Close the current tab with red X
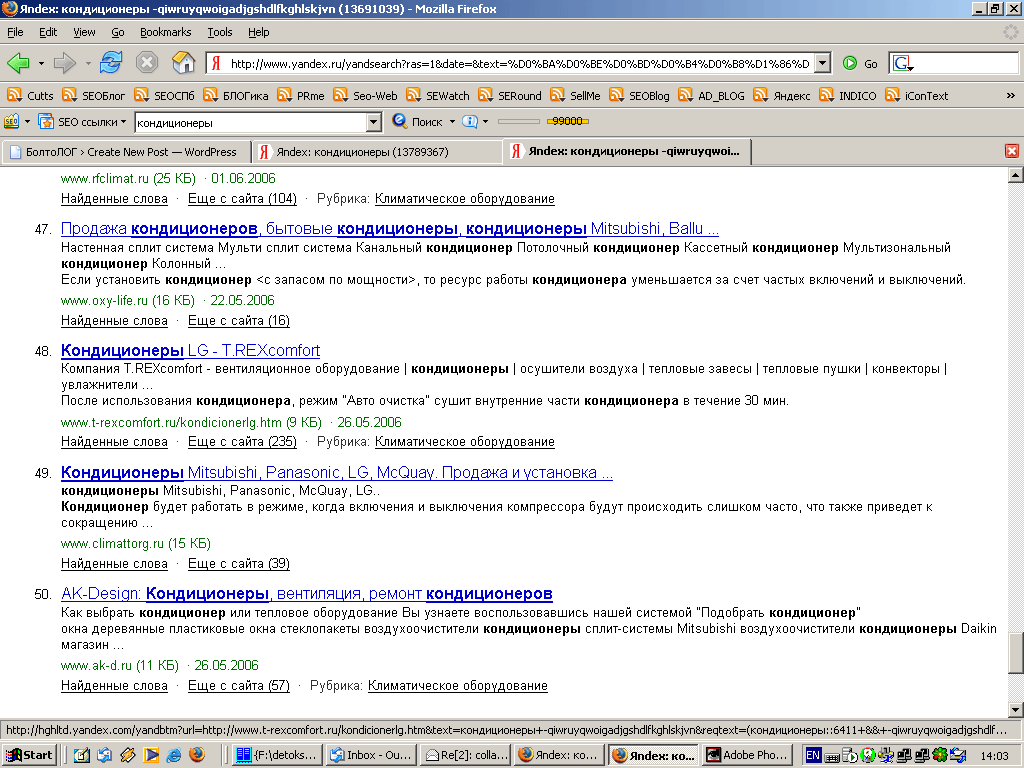 point(1012,152)
